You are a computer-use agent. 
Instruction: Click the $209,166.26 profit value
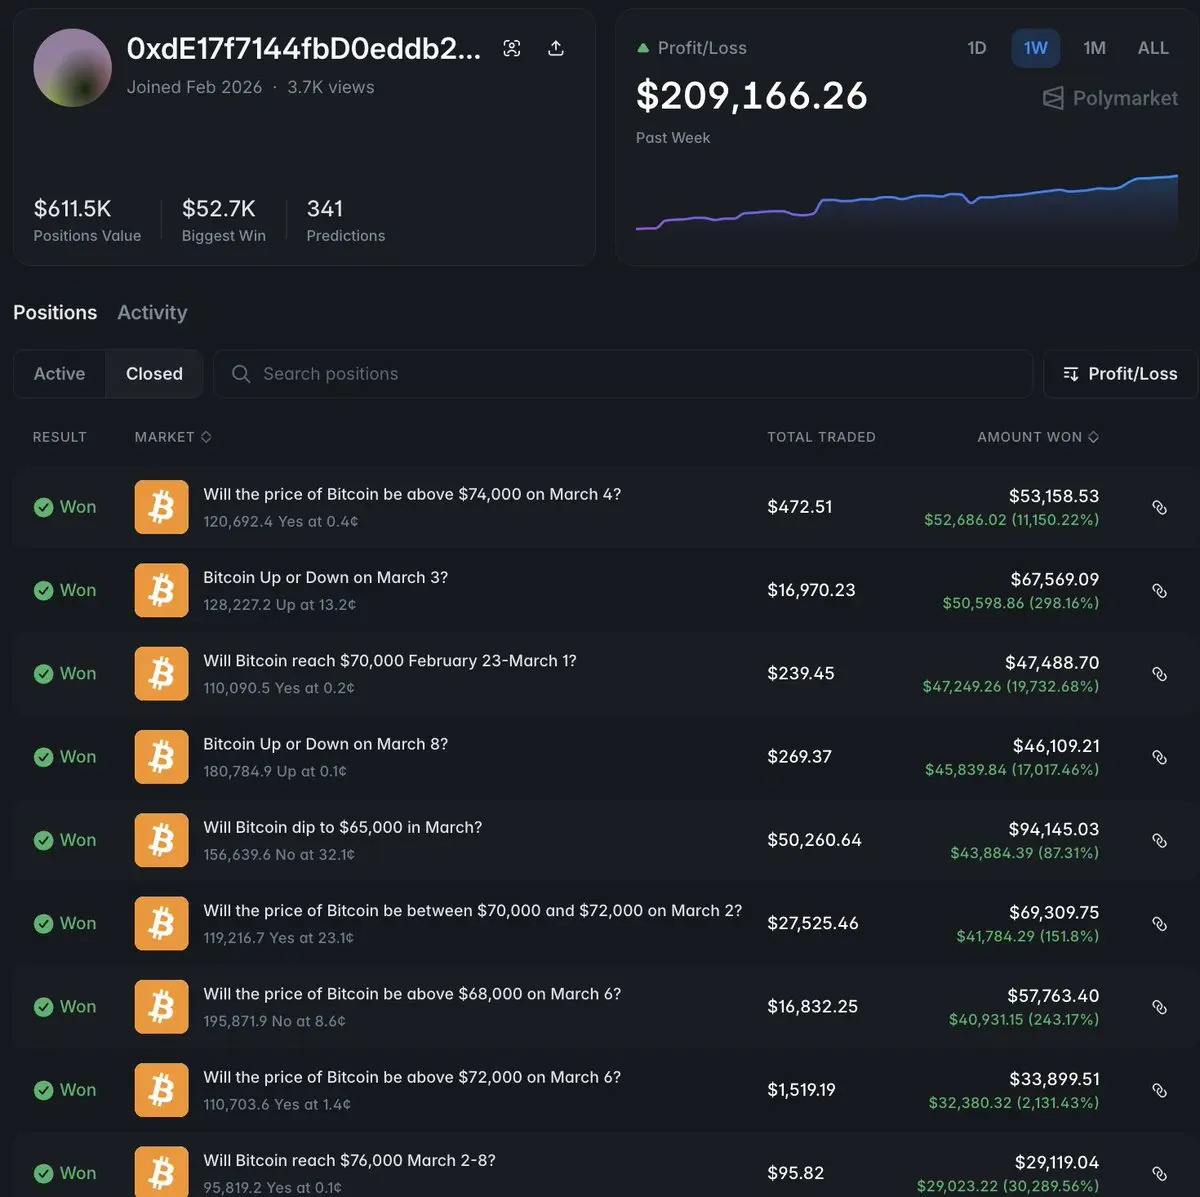click(752, 96)
